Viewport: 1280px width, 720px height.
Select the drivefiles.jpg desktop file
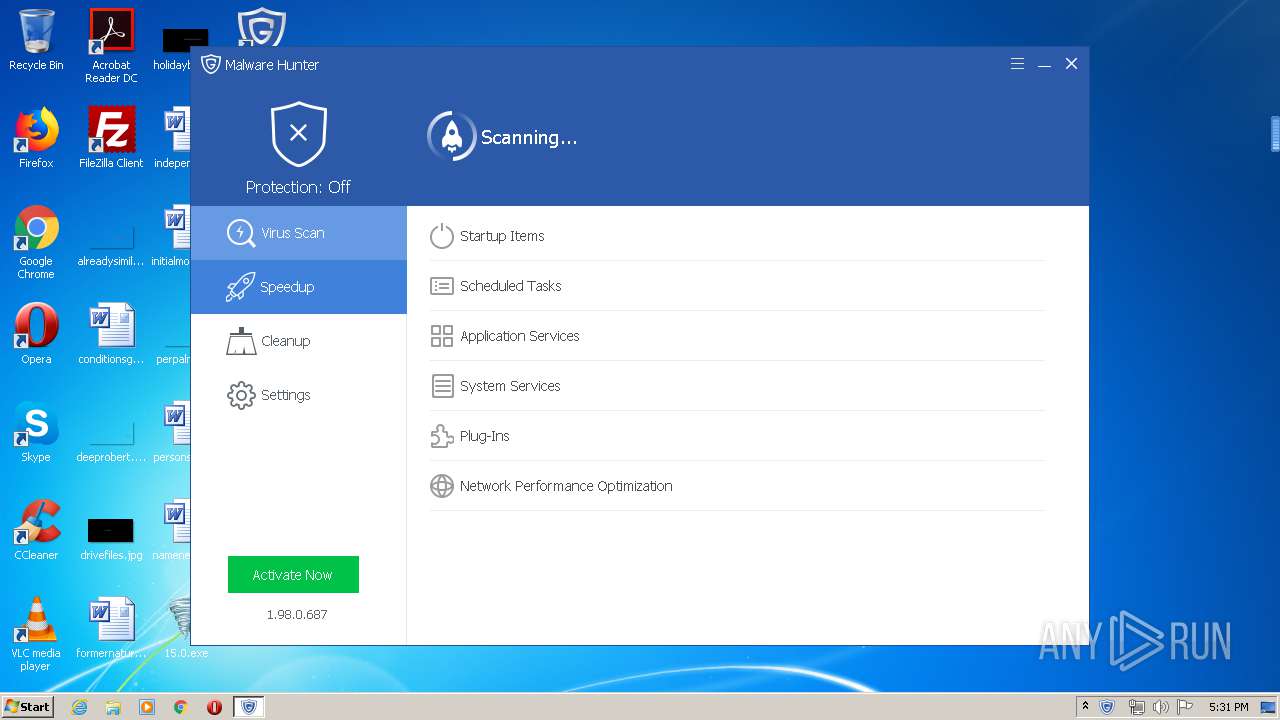pos(111,538)
